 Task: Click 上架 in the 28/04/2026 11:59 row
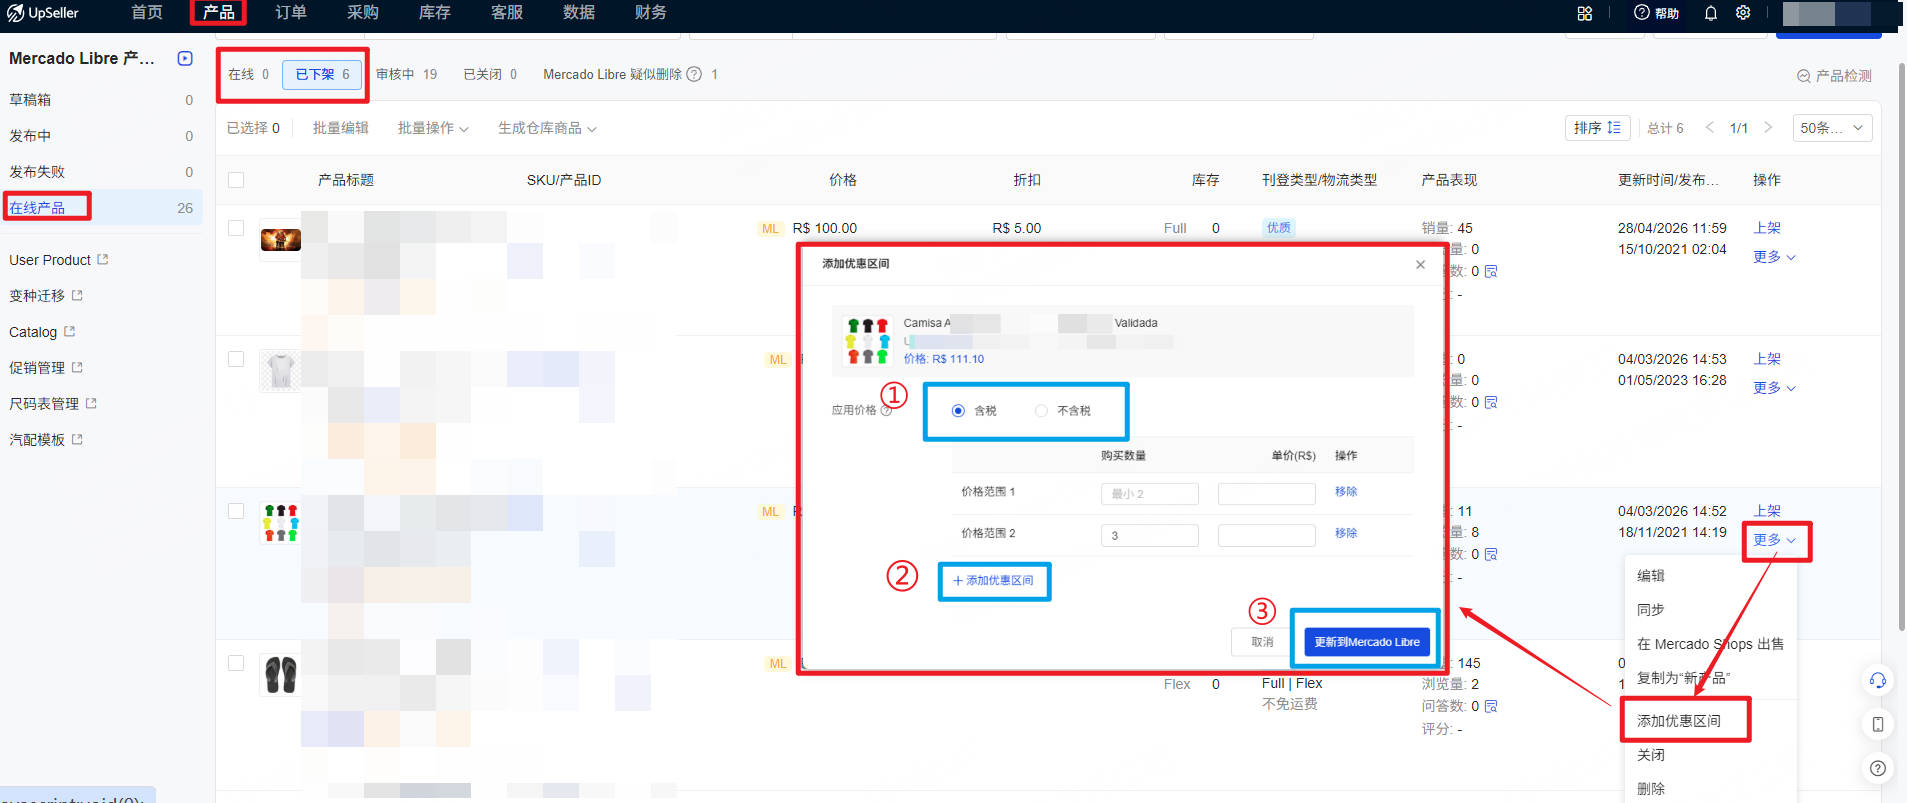(x=1767, y=228)
